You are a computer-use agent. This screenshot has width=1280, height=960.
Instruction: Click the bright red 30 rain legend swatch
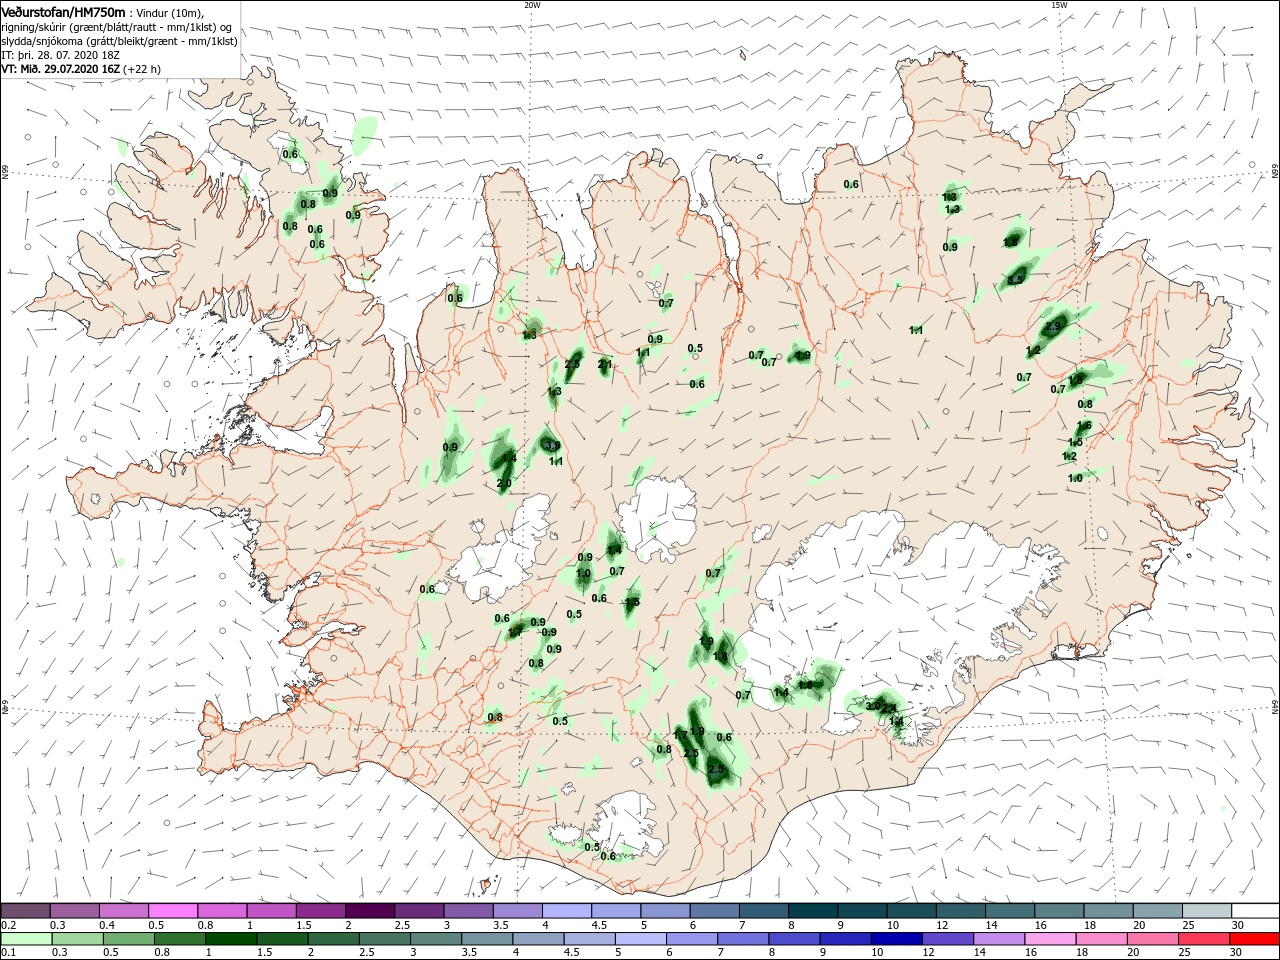tap(1254, 938)
